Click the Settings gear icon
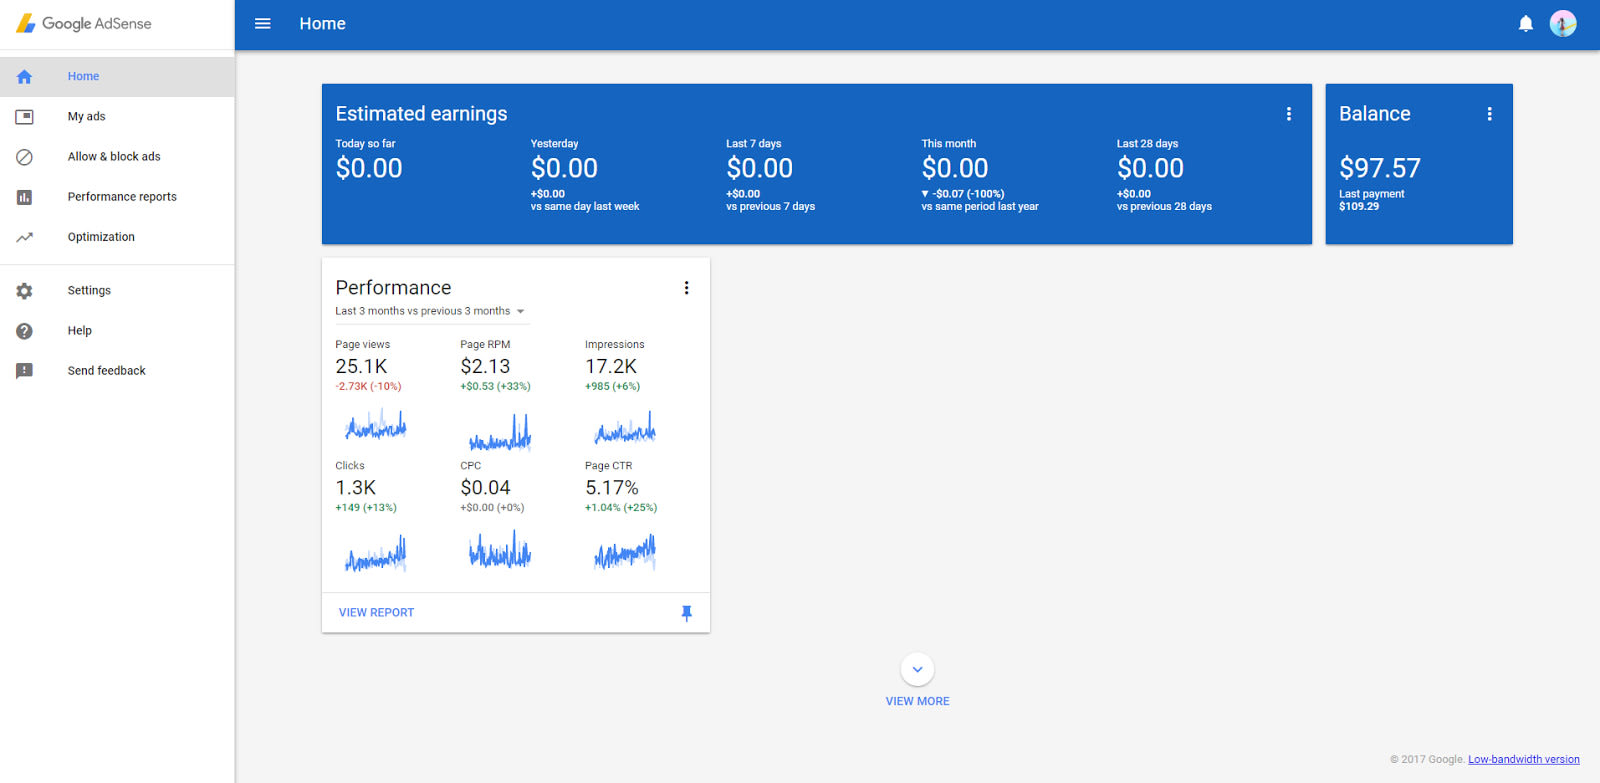 pos(25,291)
